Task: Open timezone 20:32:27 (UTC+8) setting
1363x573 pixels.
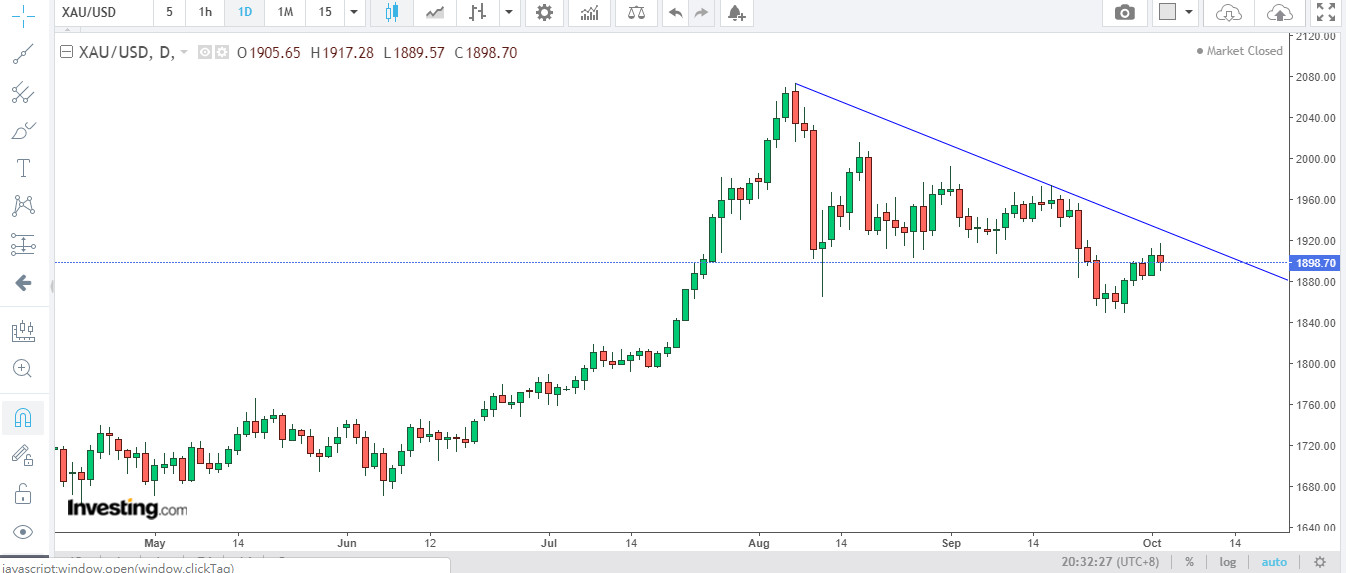Action: coord(1112,562)
